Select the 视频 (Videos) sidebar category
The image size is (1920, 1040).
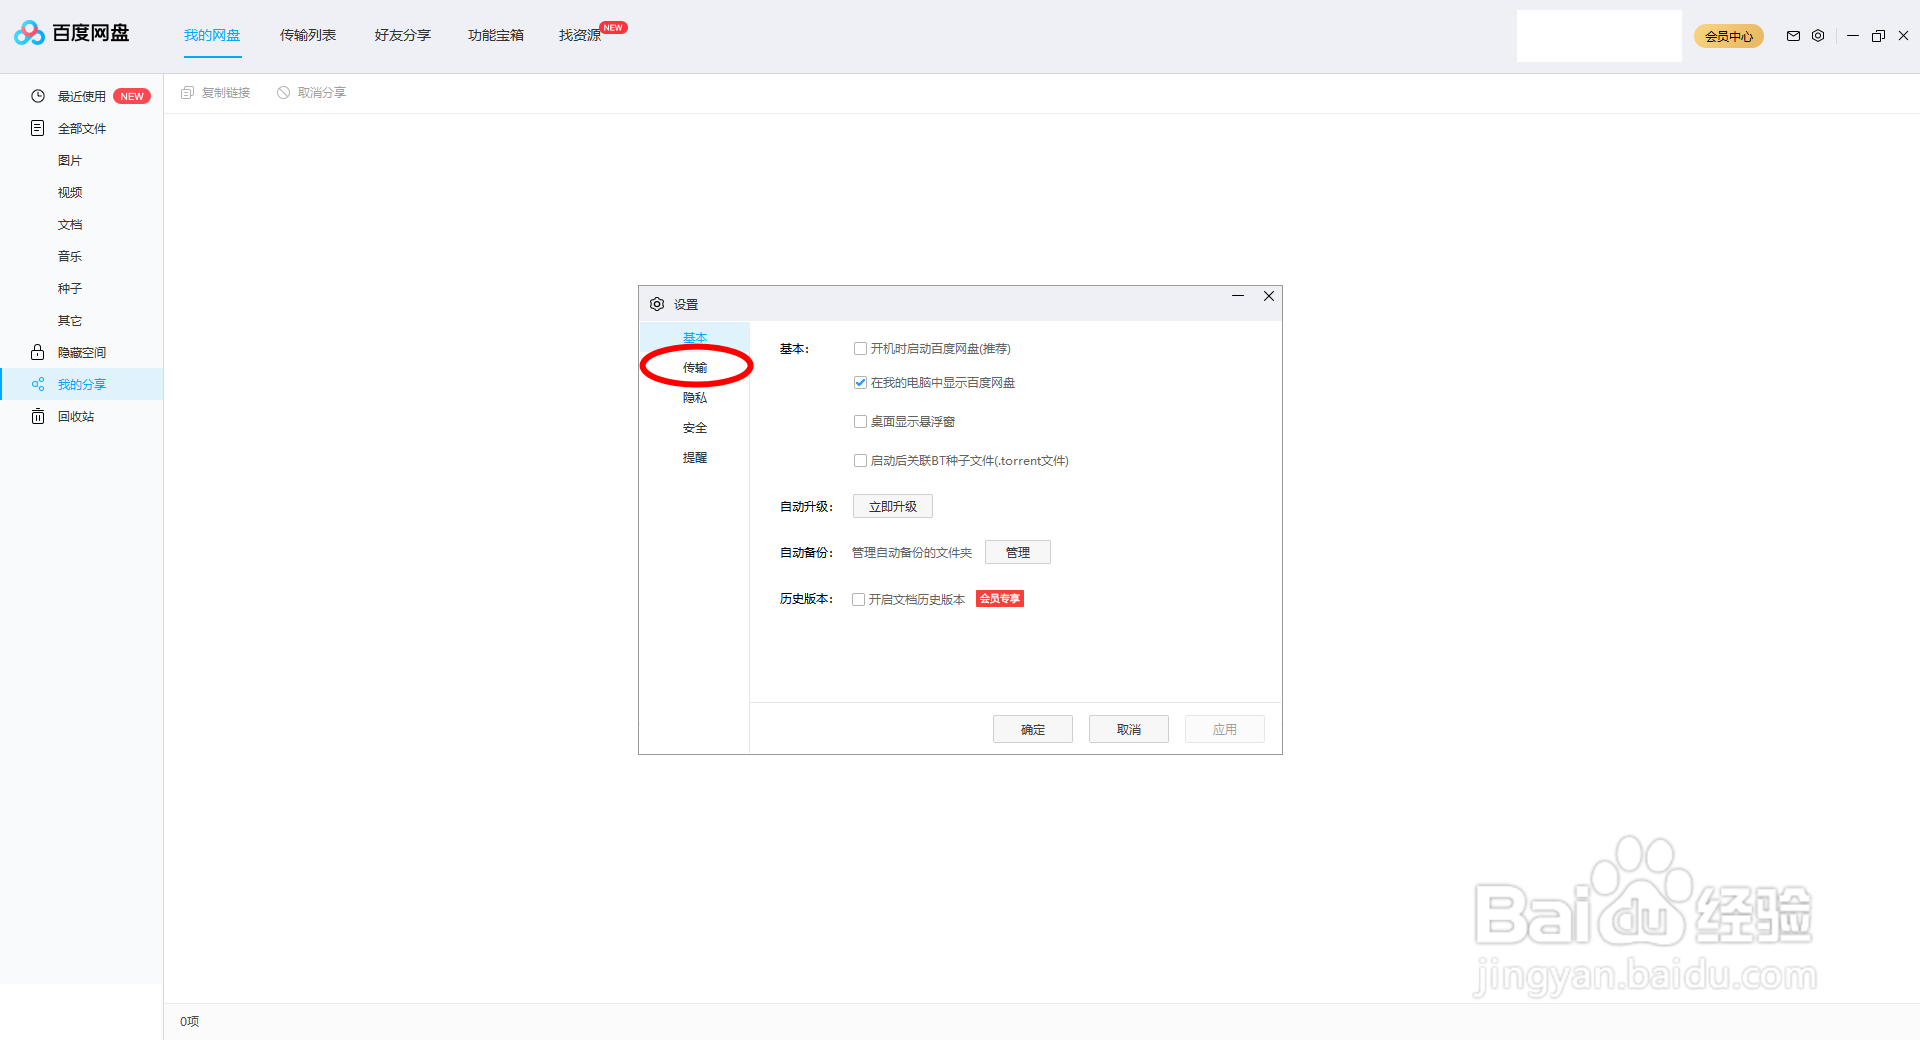coord(70,192)
